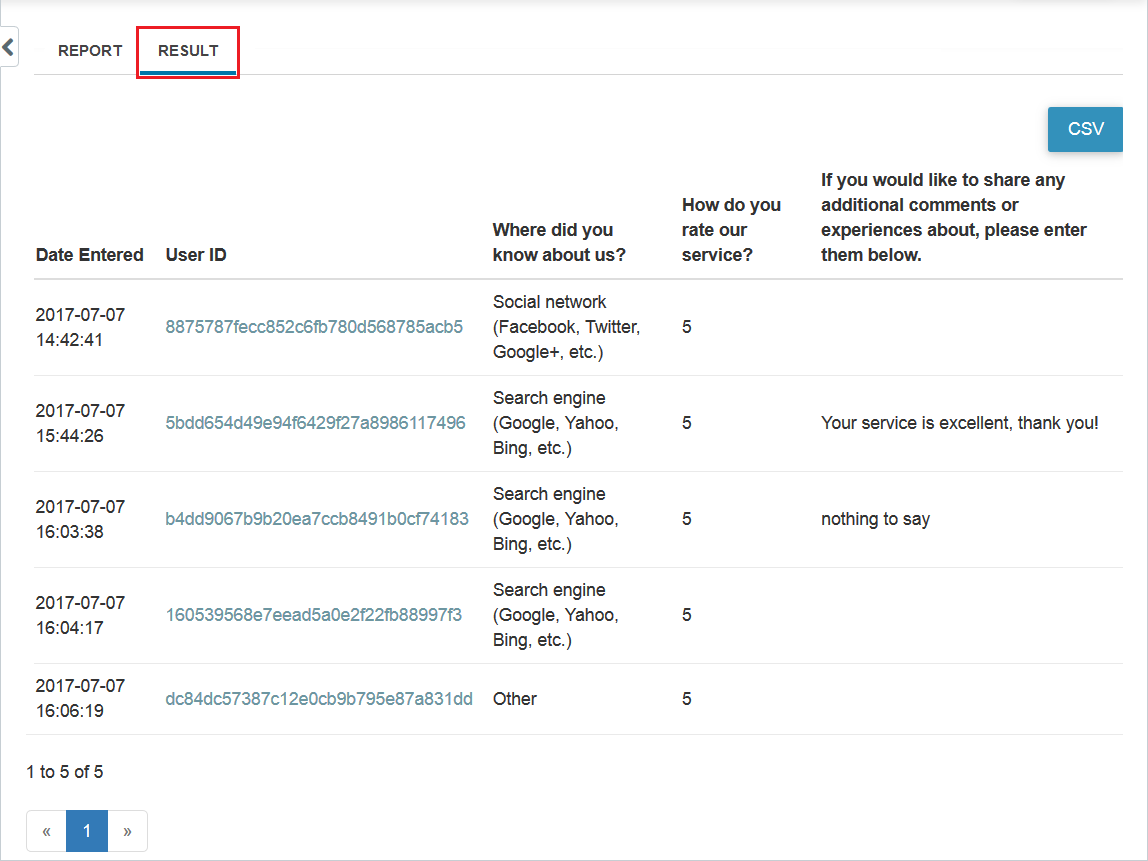Go to previous page with « button

point(46,831)
